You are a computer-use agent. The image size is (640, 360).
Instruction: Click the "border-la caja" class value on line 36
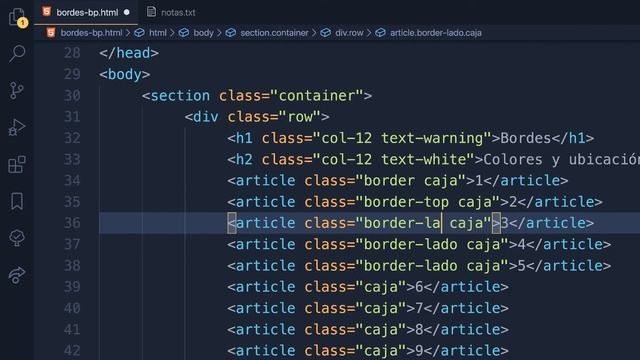point(423,223)
